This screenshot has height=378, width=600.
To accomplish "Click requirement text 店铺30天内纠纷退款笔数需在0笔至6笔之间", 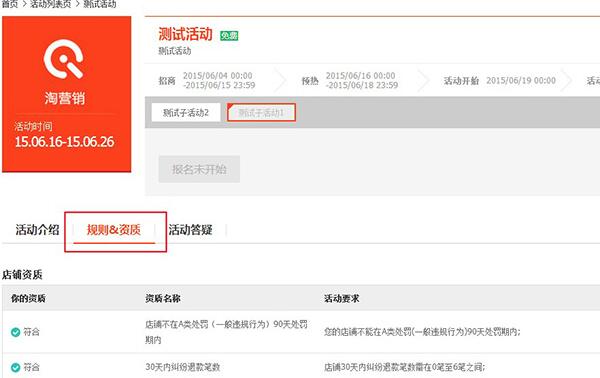I will (404, 367).
